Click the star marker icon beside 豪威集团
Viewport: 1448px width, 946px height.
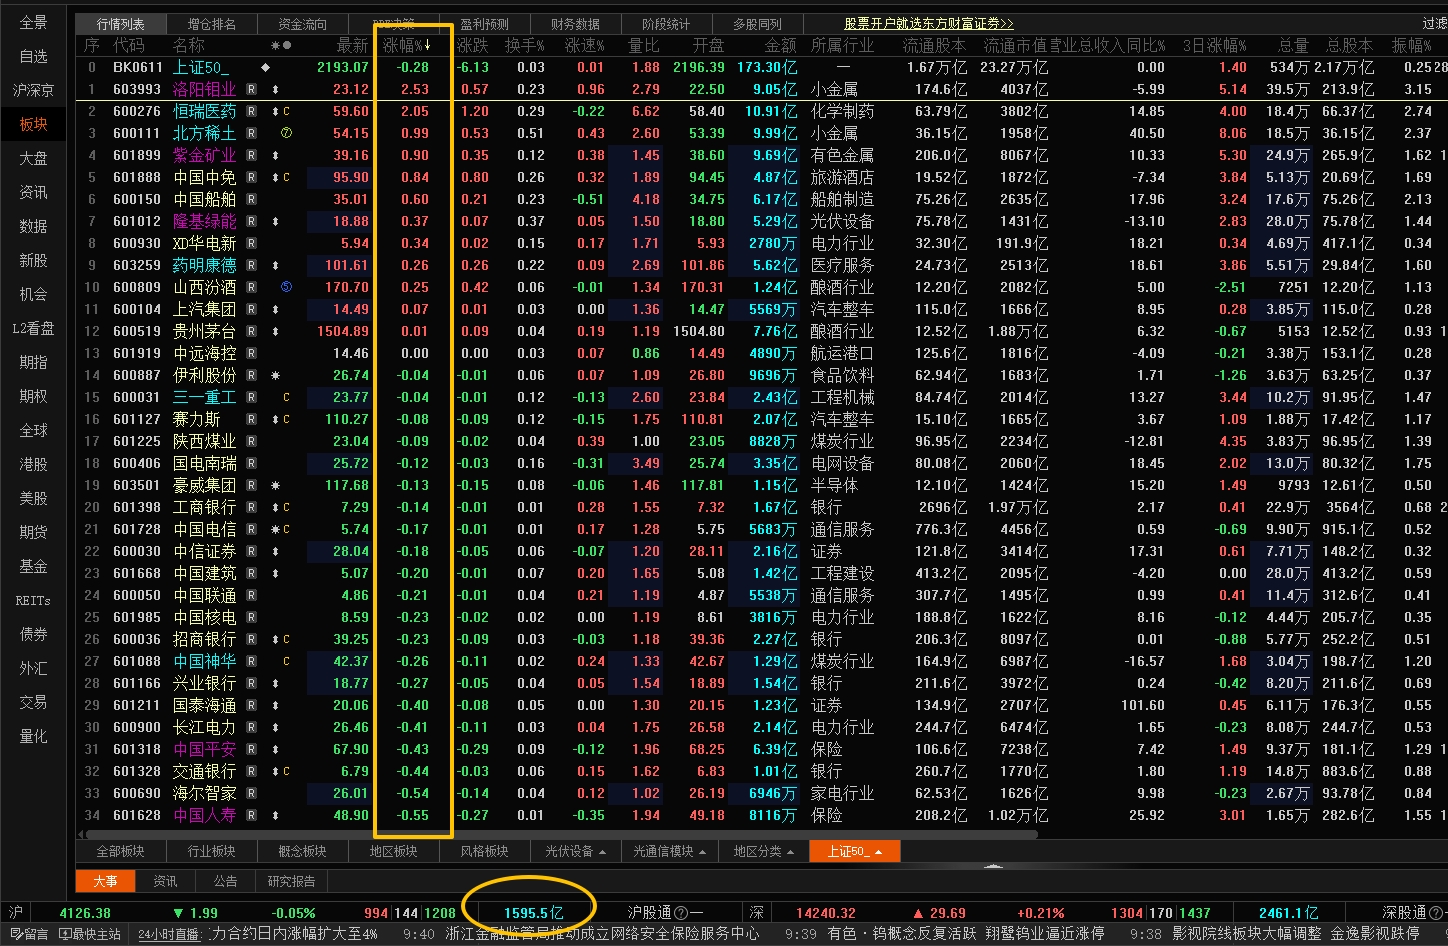276,485
